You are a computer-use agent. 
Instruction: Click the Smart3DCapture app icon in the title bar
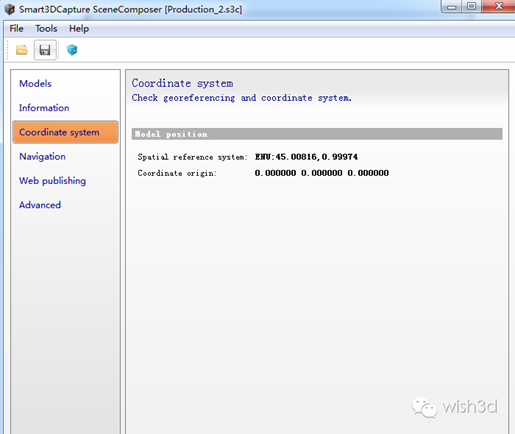[9, 9]
